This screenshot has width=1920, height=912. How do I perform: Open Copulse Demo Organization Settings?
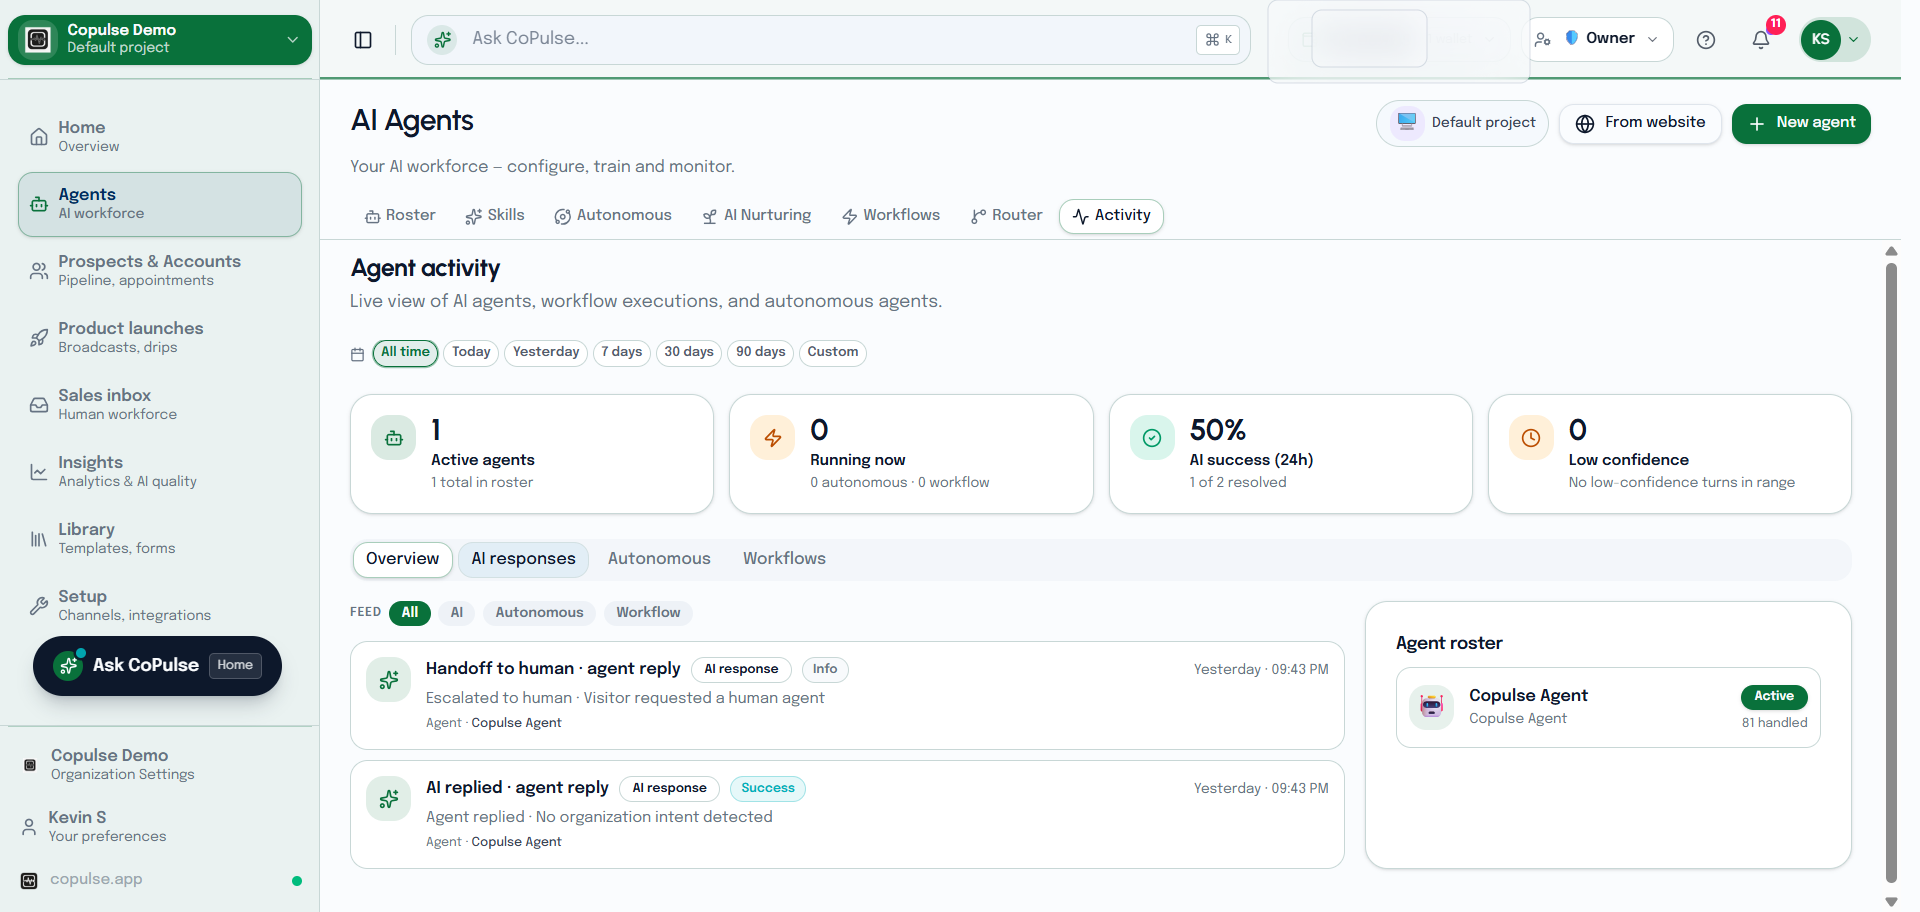click(x=160, y=765)
